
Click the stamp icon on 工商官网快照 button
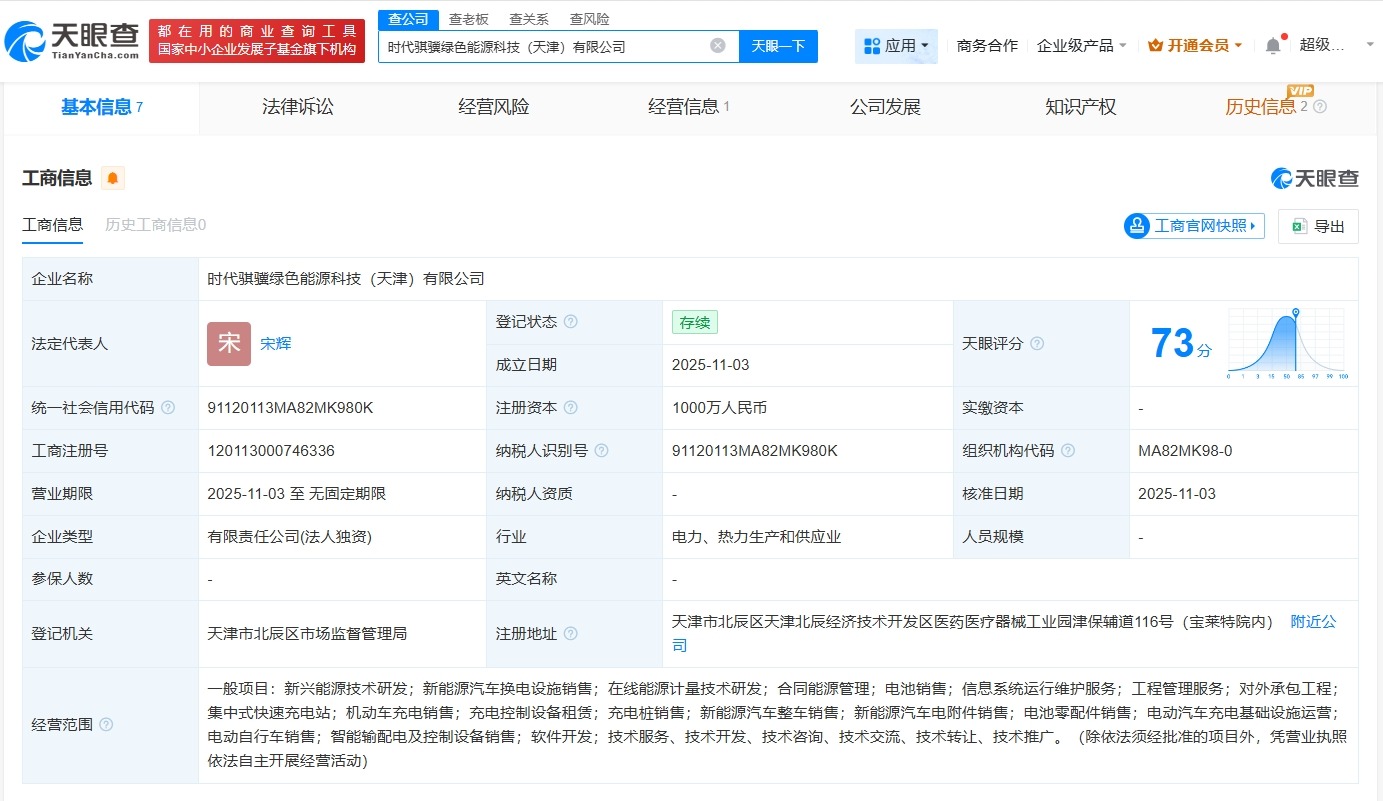[1136, 226]
